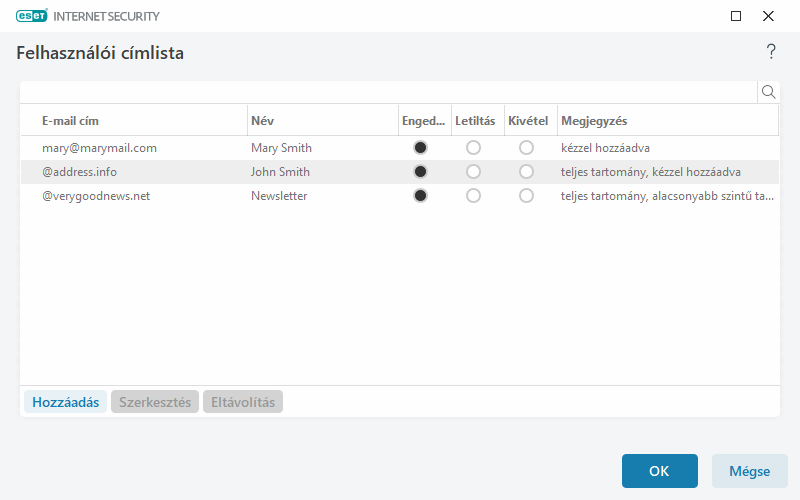The image size is (800, 500).
Task: Click the ESET logo in title bar
Action: [x=32, y=16]
